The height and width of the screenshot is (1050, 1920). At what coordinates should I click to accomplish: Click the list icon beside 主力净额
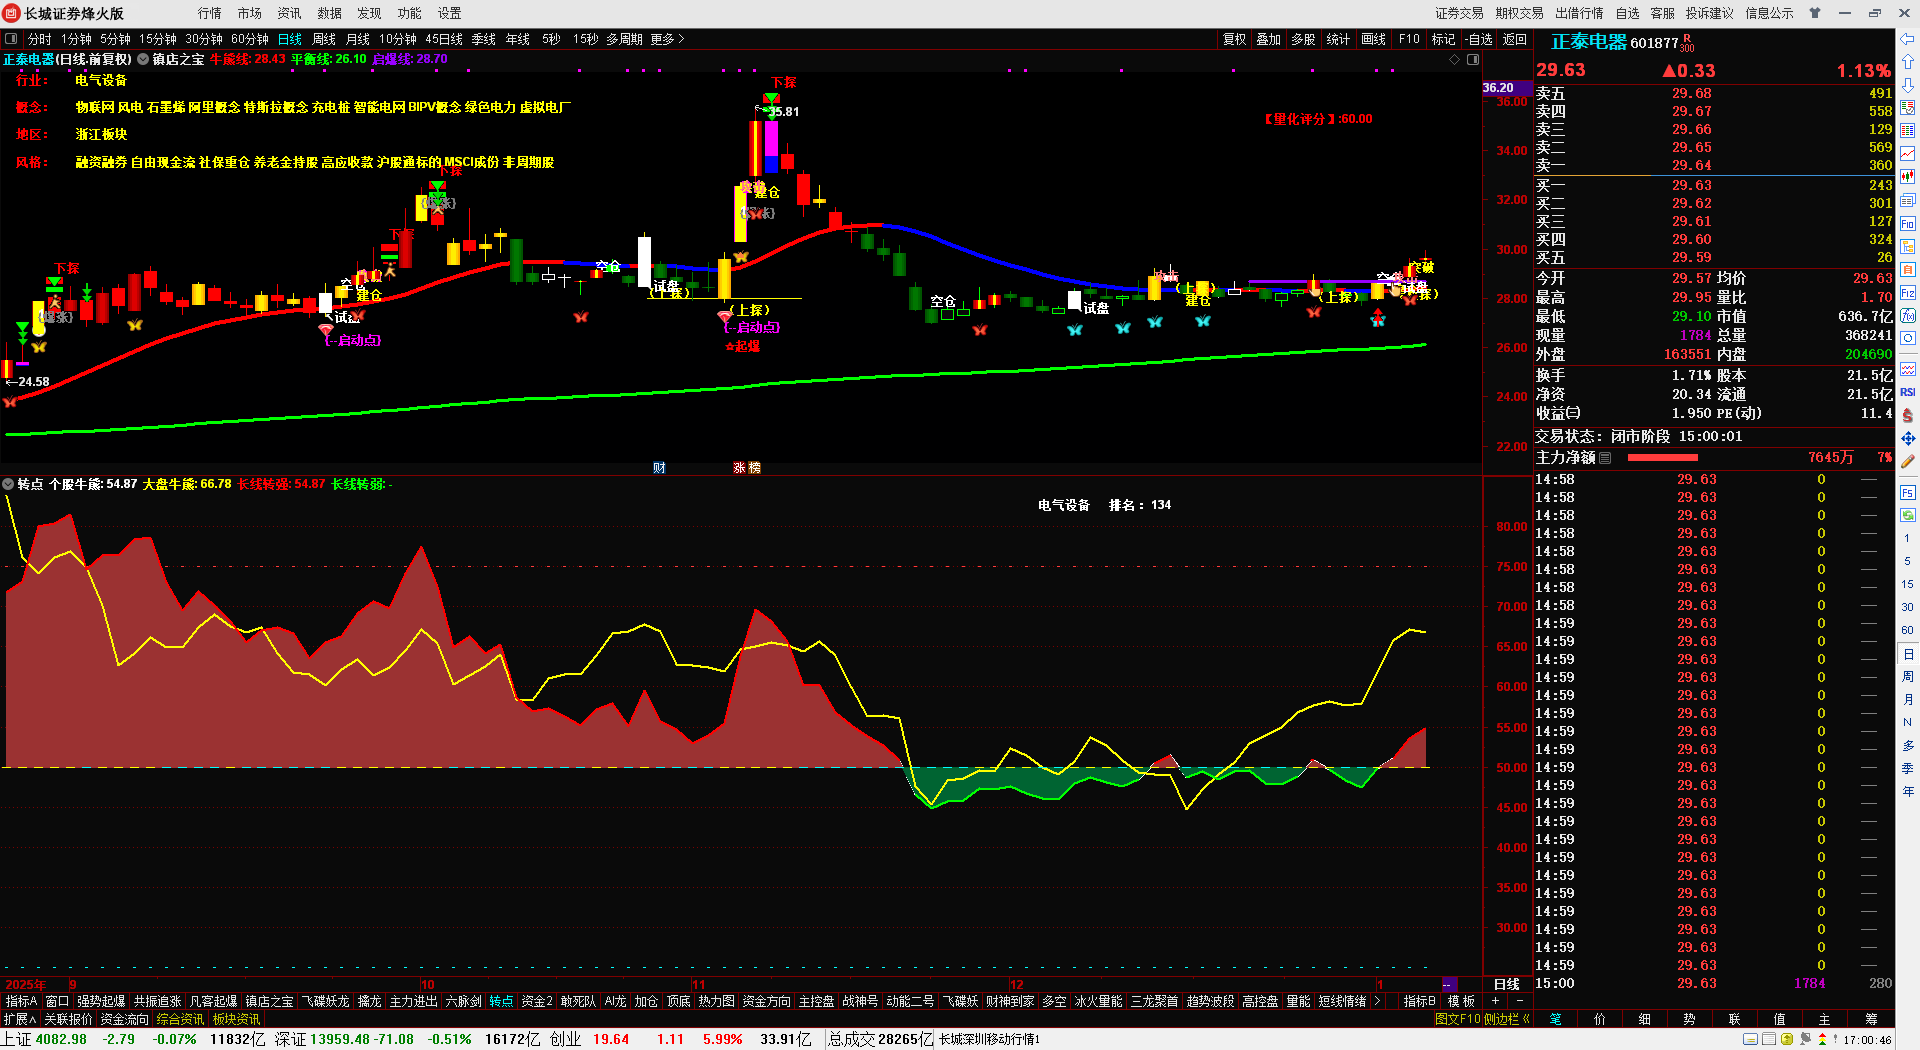click(1605, 458)
